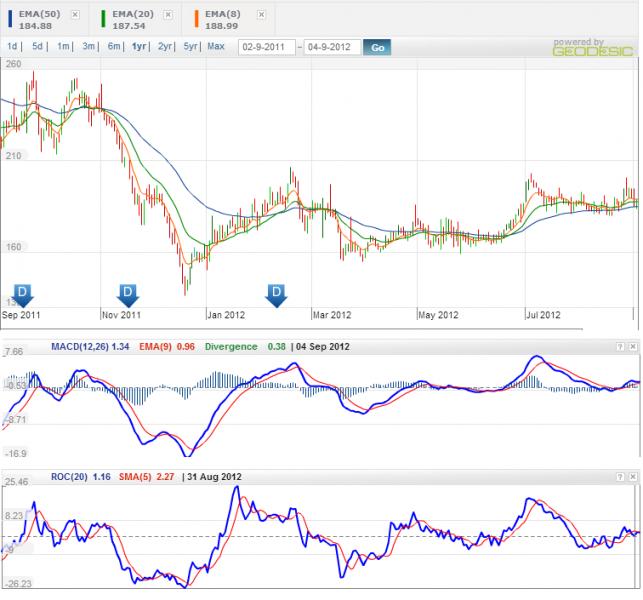Open help for the MACD panel
Image resolution: width=643 pixels, height=600 pixels.
(620, 347)
